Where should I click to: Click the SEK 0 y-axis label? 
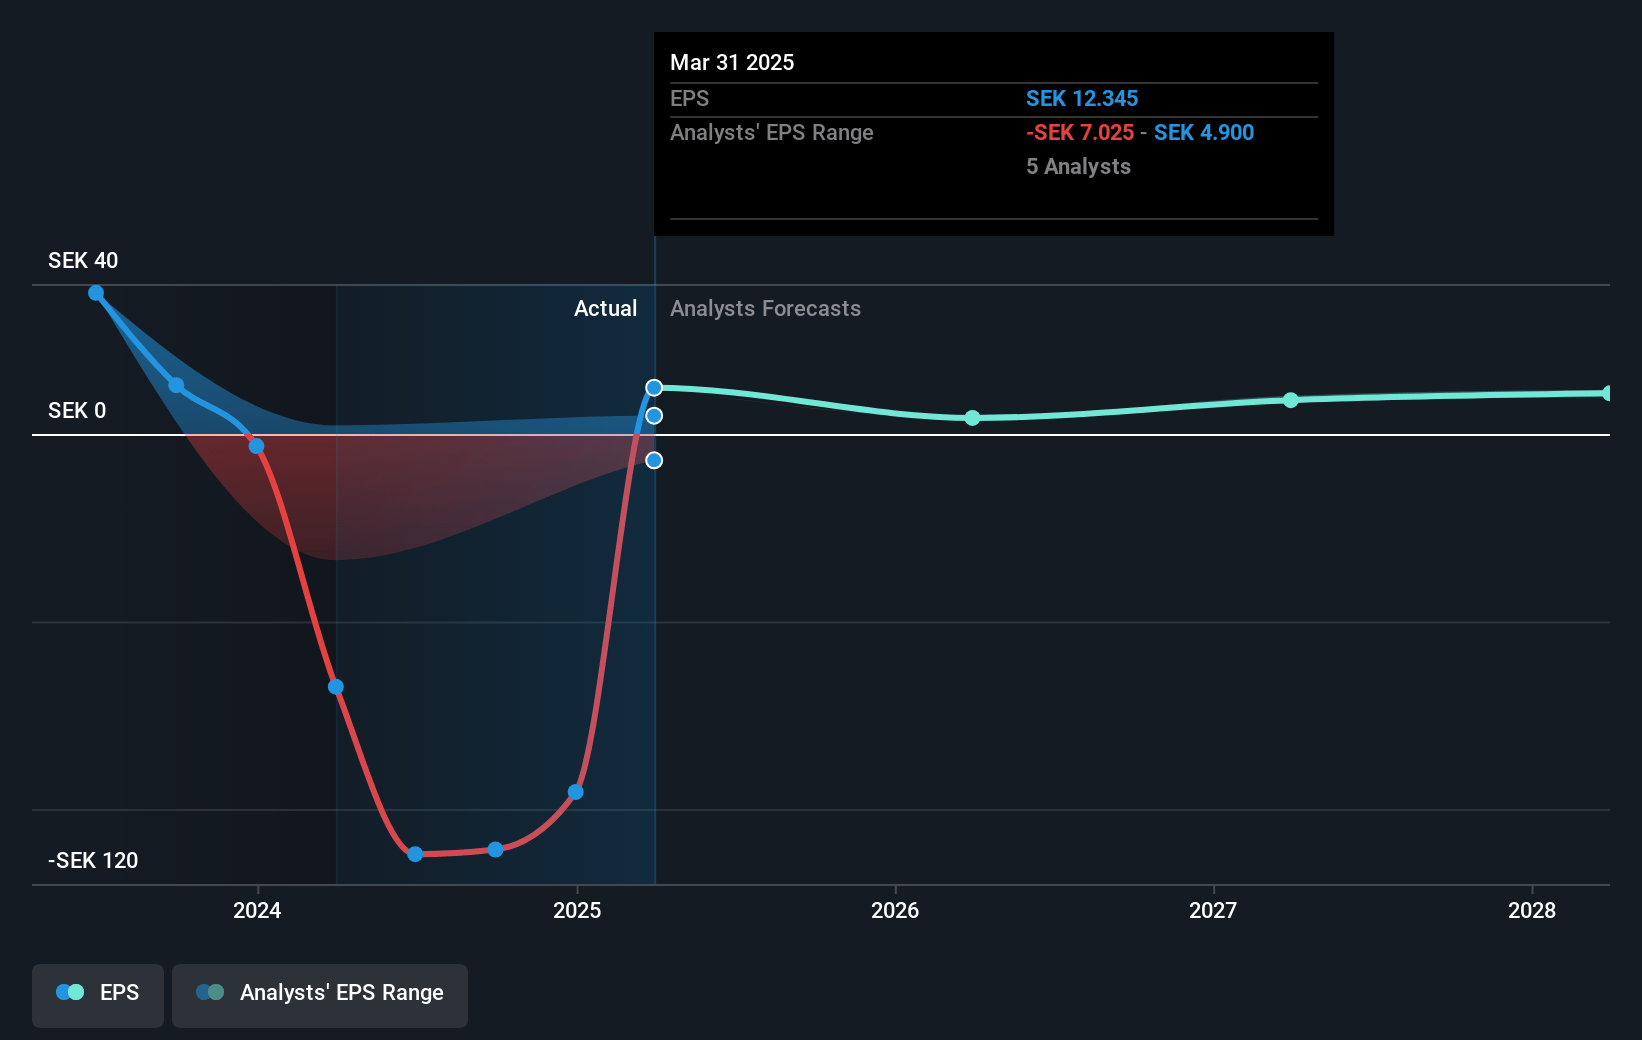[77, 410]
